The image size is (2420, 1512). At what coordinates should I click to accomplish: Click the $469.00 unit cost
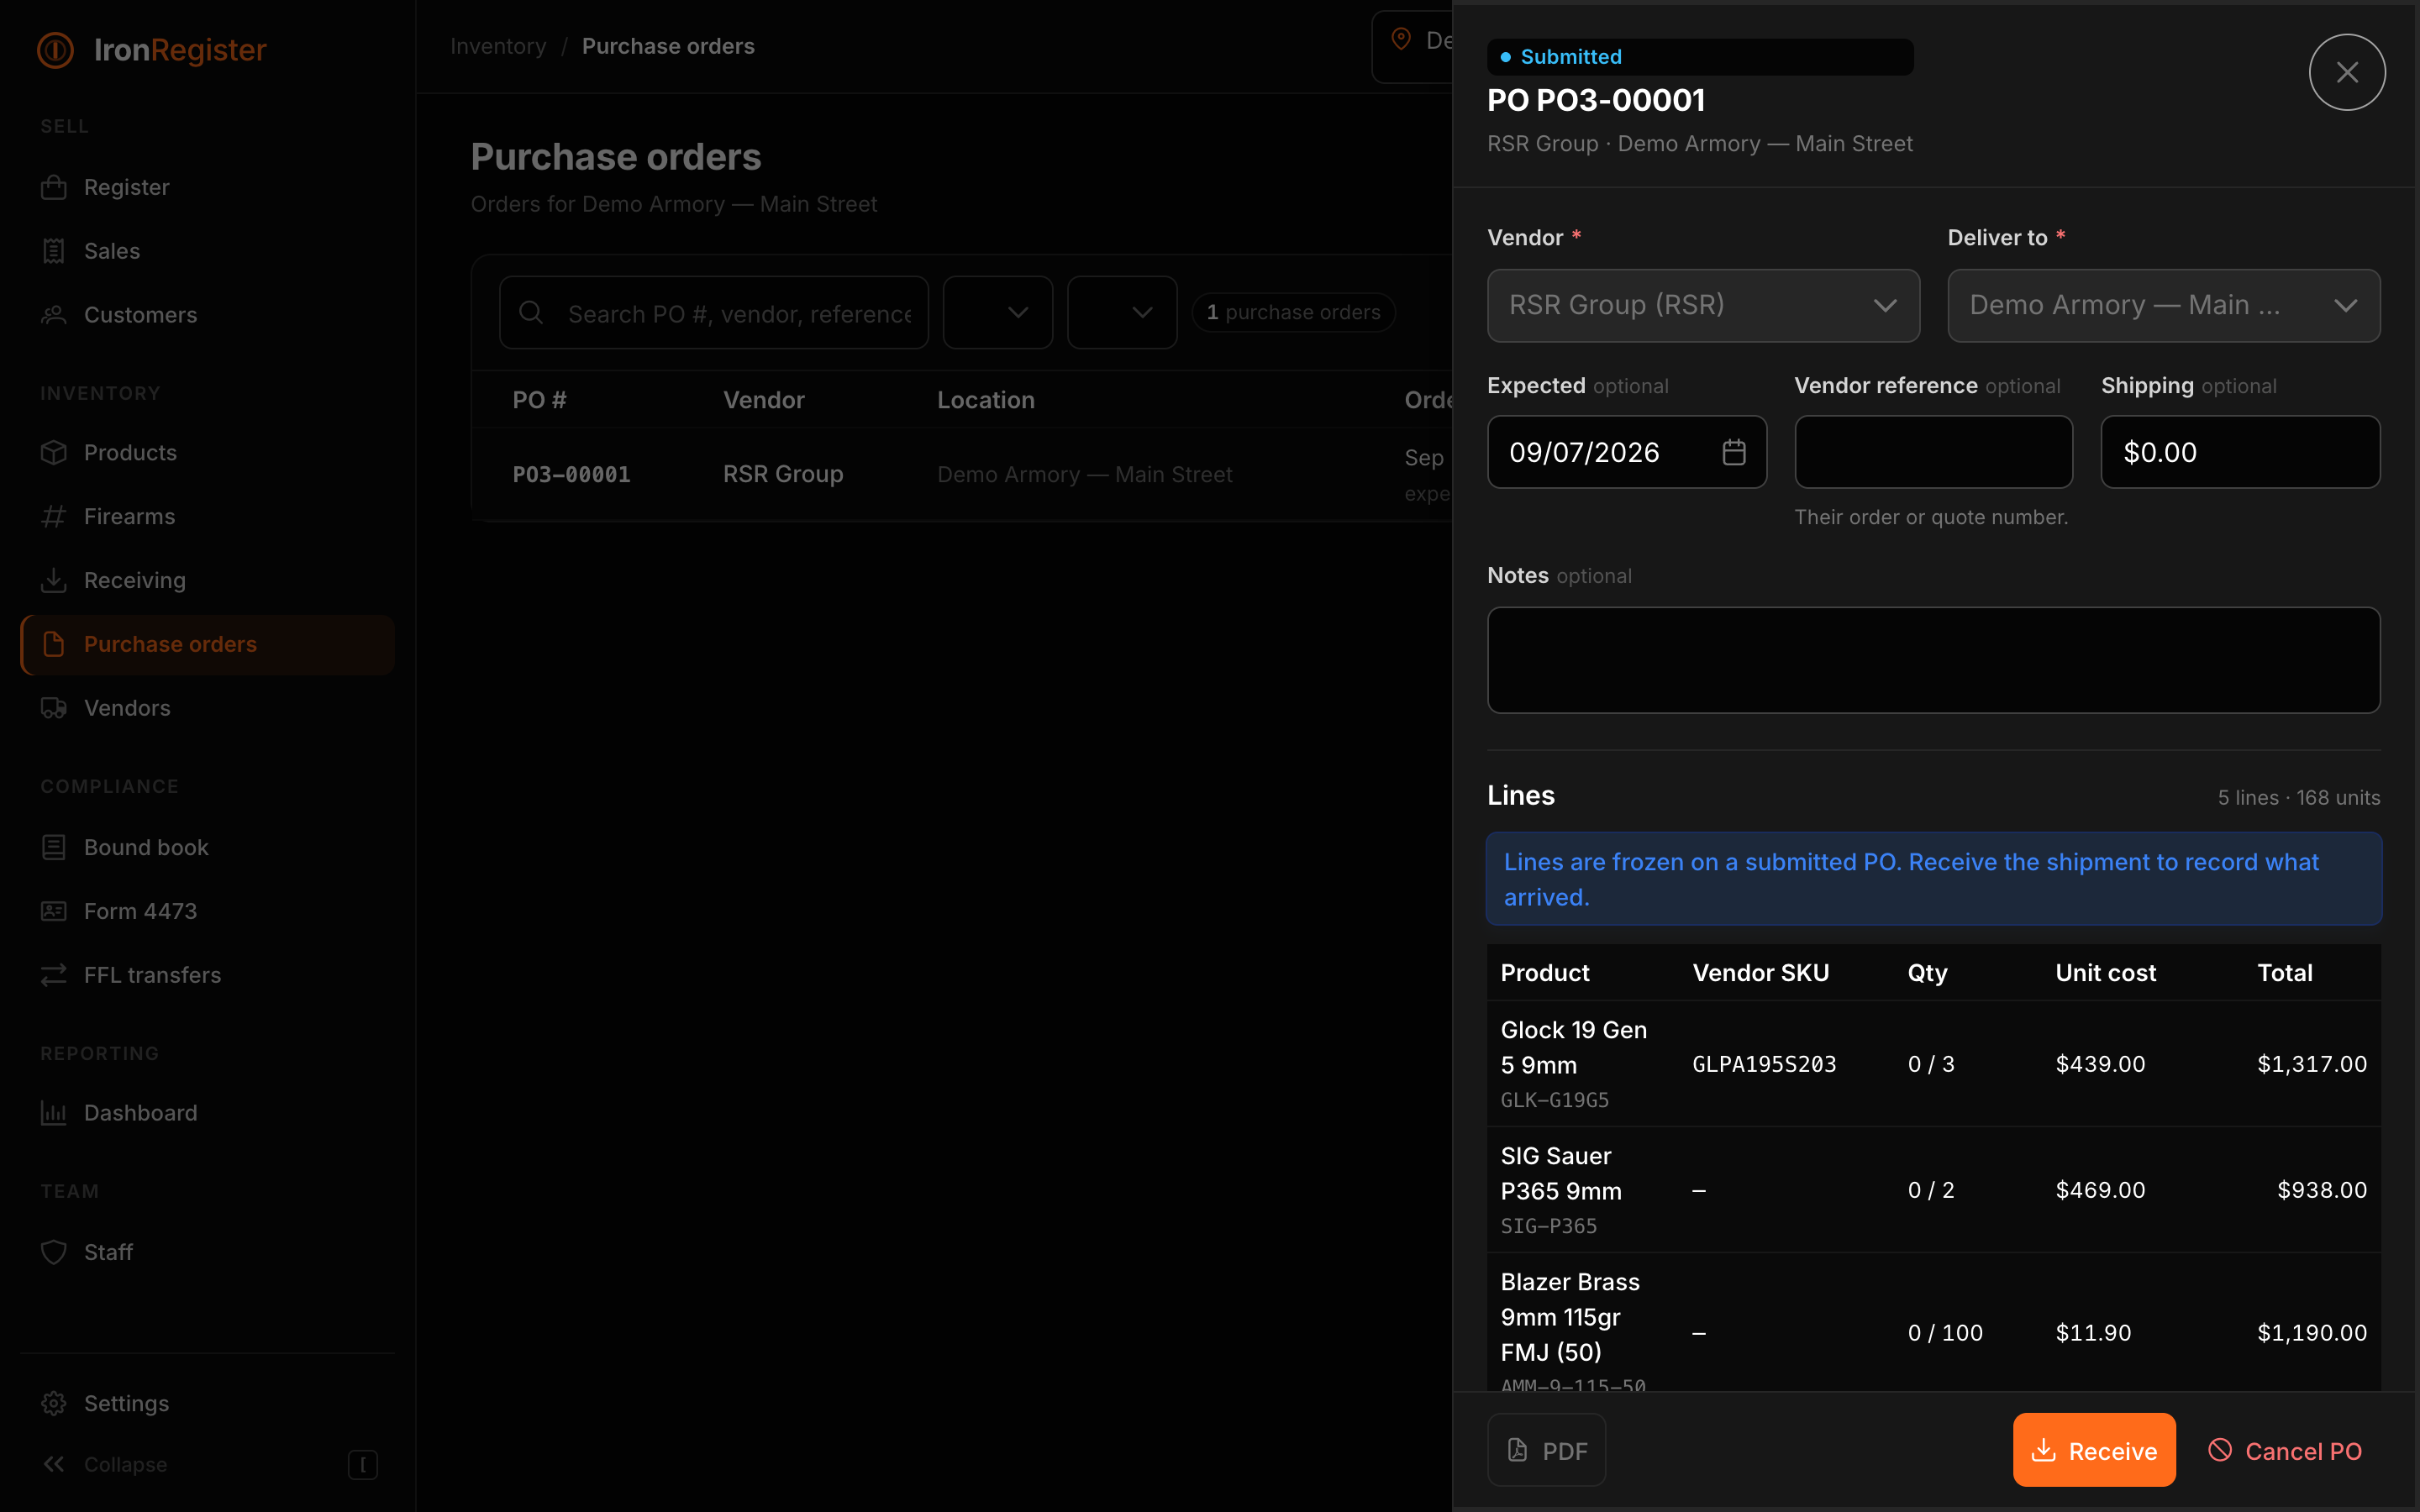tap(2100, 1190)
